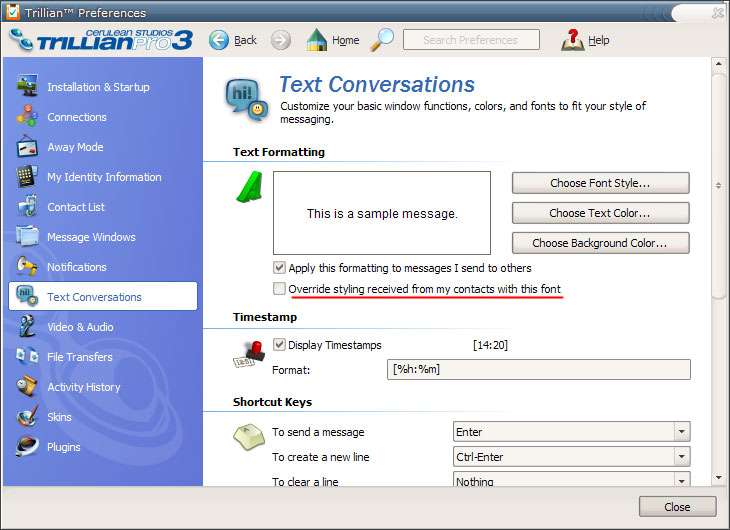
Task: Select the Message Windows section
Action: point(91,237)
